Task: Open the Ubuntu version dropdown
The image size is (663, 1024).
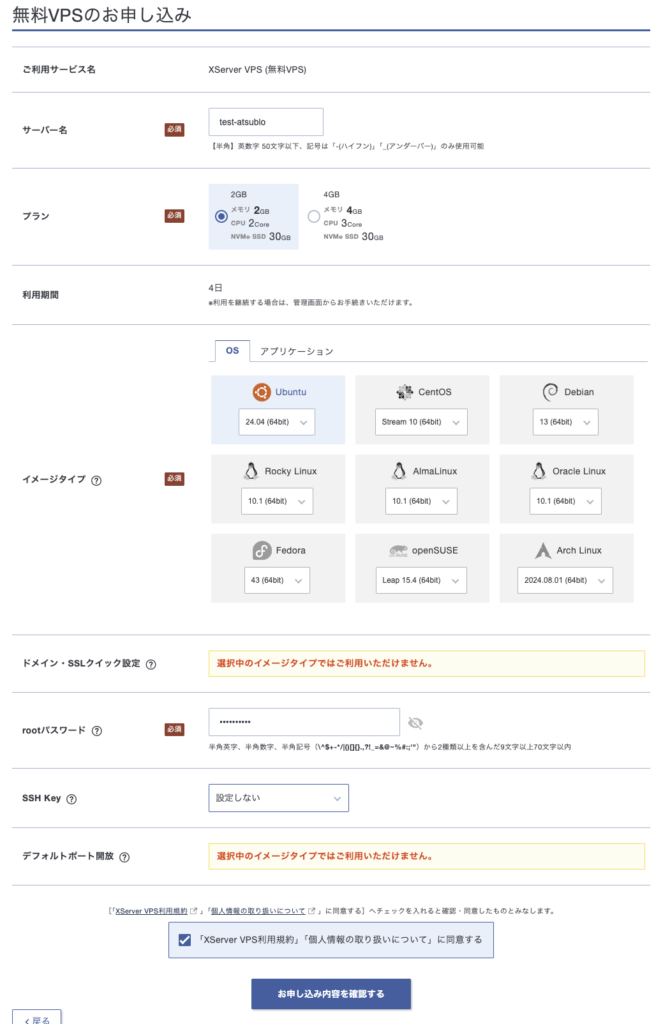Action: pos(277,422)
